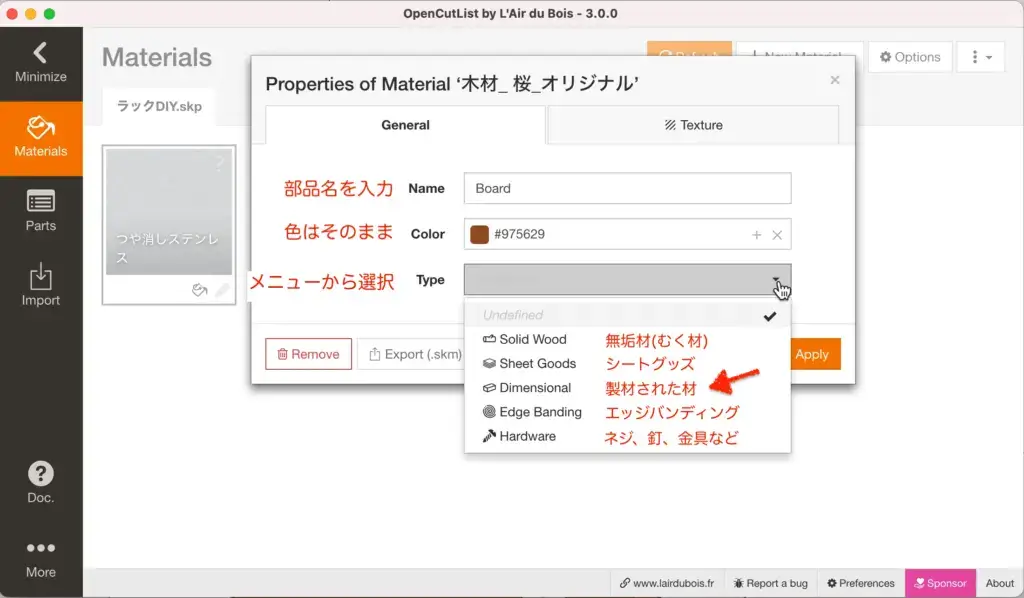
Task: Click the brown color swatch #975629
Action: [479, 234]
